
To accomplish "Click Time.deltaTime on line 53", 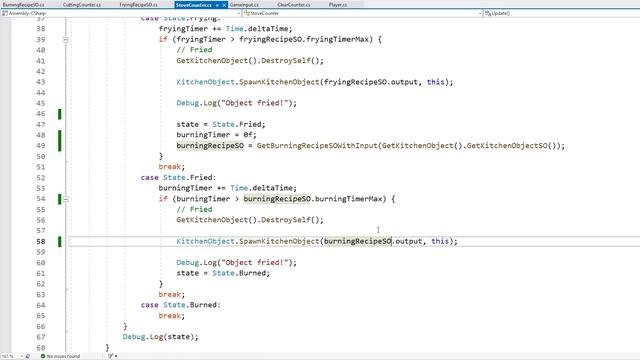I will coord(261,188).
